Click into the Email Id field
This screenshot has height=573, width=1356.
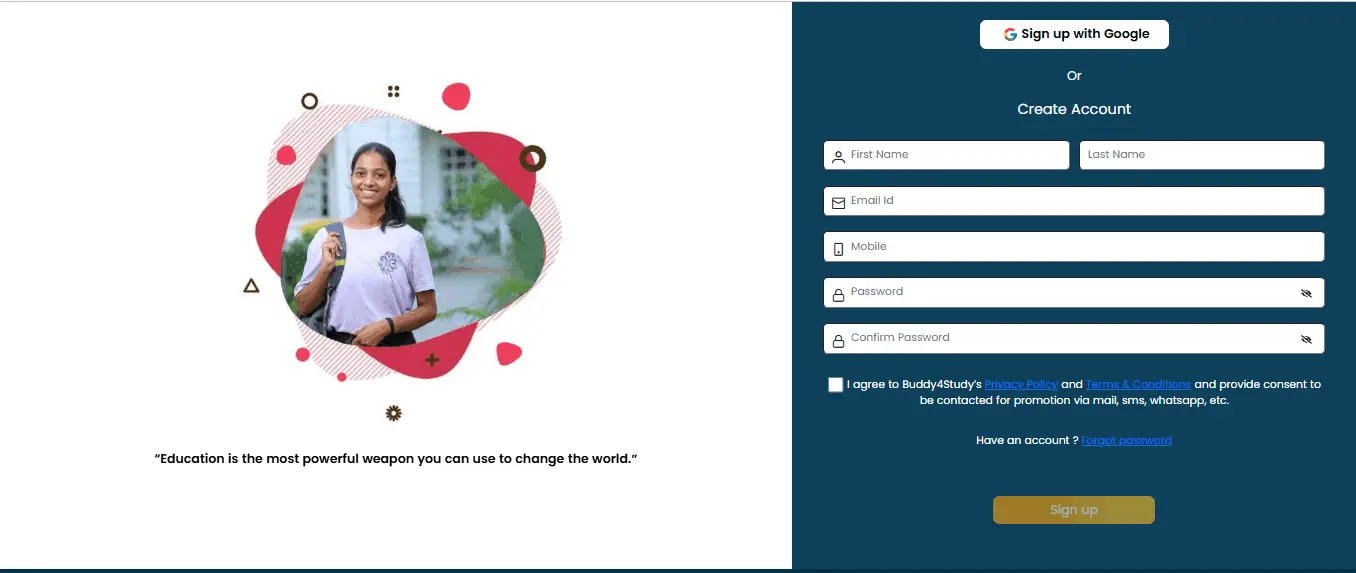tap(1074, 201)
